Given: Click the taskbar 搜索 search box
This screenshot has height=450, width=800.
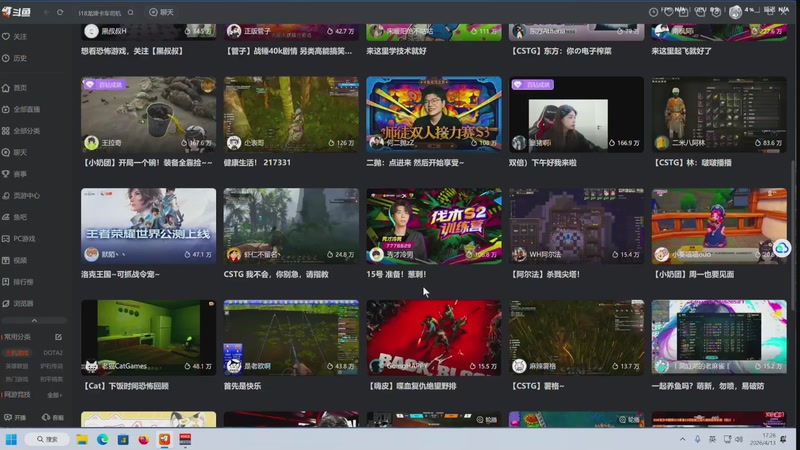Looking at the screenshot, I should (47, 439).
